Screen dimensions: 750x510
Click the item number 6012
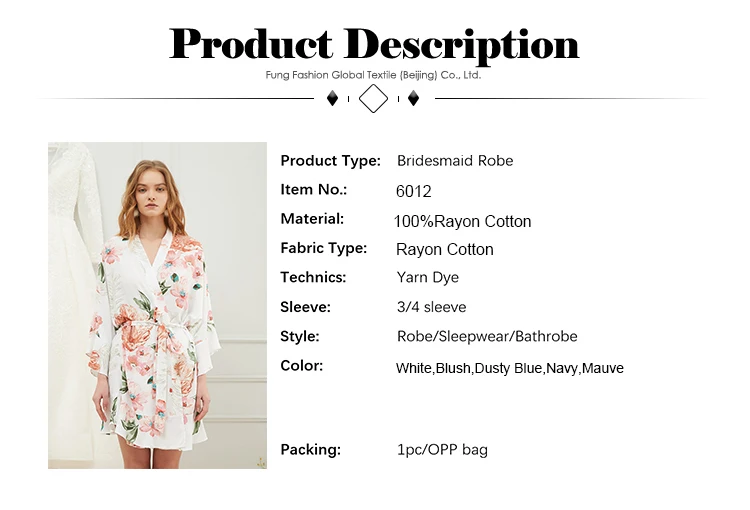[x=413, y=191]
